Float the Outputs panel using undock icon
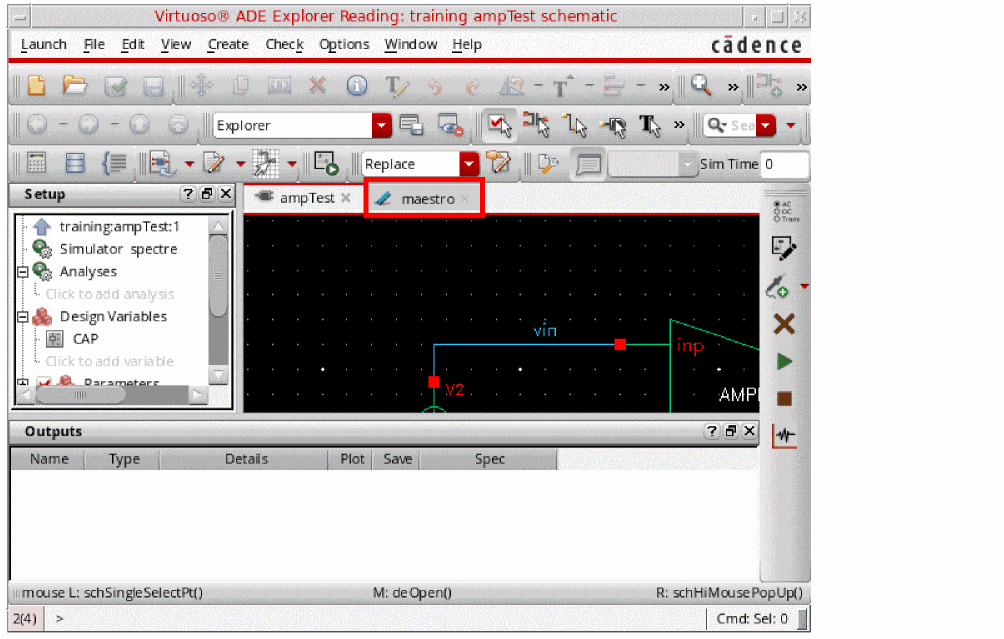1004x639 pixels. pos(731,431)
